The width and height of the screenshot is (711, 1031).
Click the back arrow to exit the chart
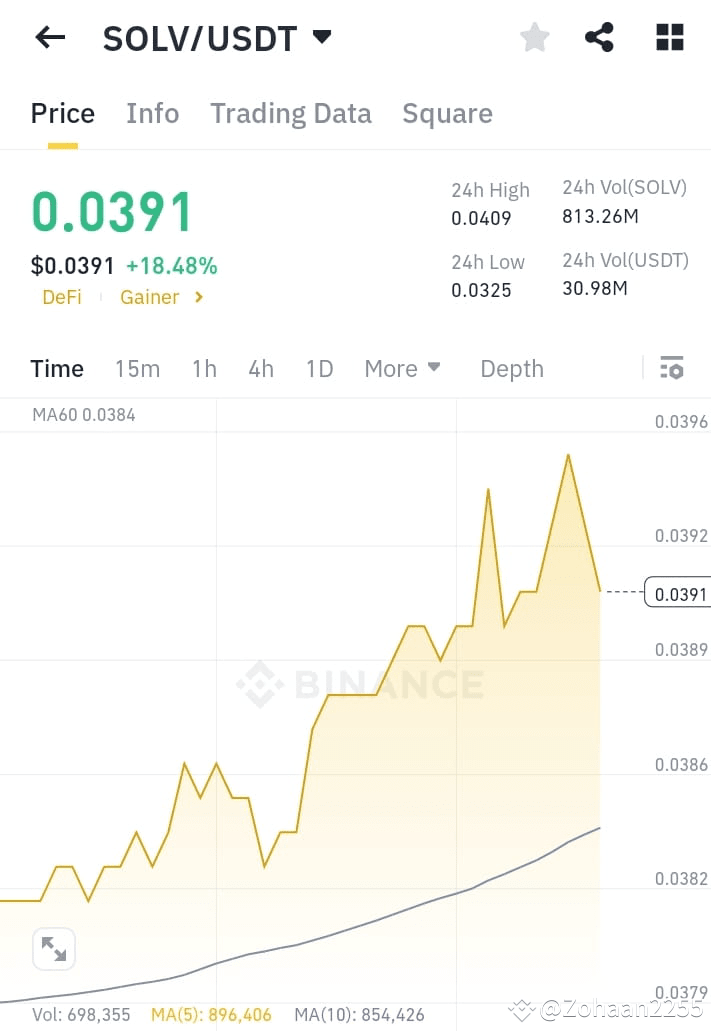(49, 37)
